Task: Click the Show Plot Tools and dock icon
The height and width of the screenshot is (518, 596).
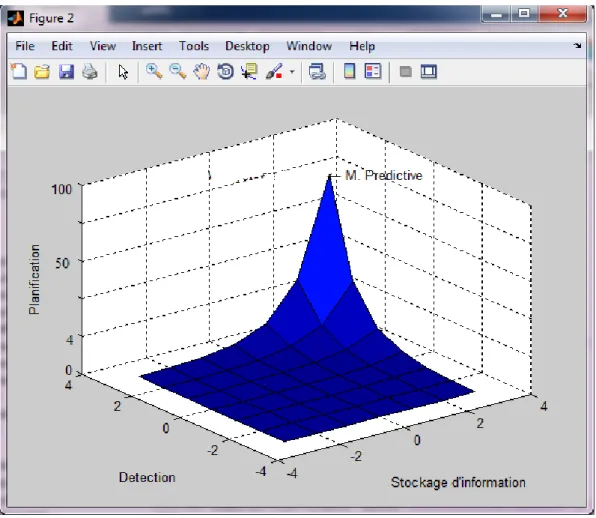Action: coord(429,71)
